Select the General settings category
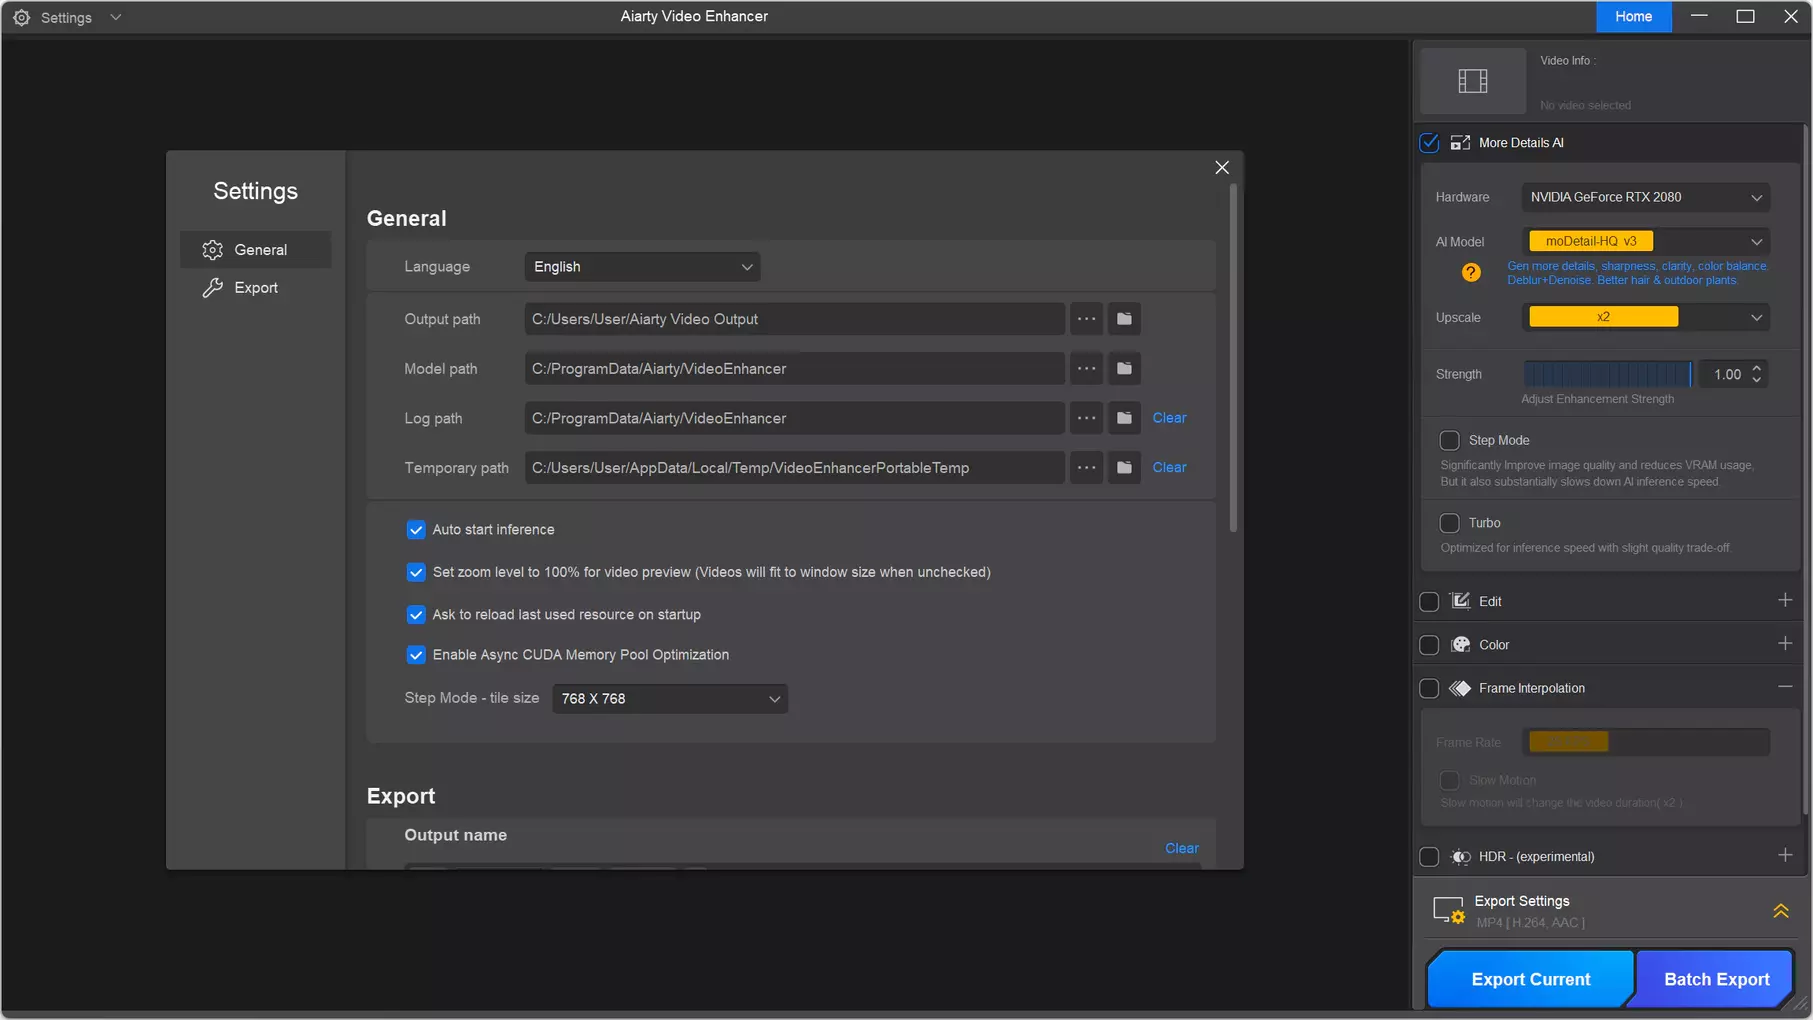This screenshot has height=1020, width=1813. pos(256,250)
